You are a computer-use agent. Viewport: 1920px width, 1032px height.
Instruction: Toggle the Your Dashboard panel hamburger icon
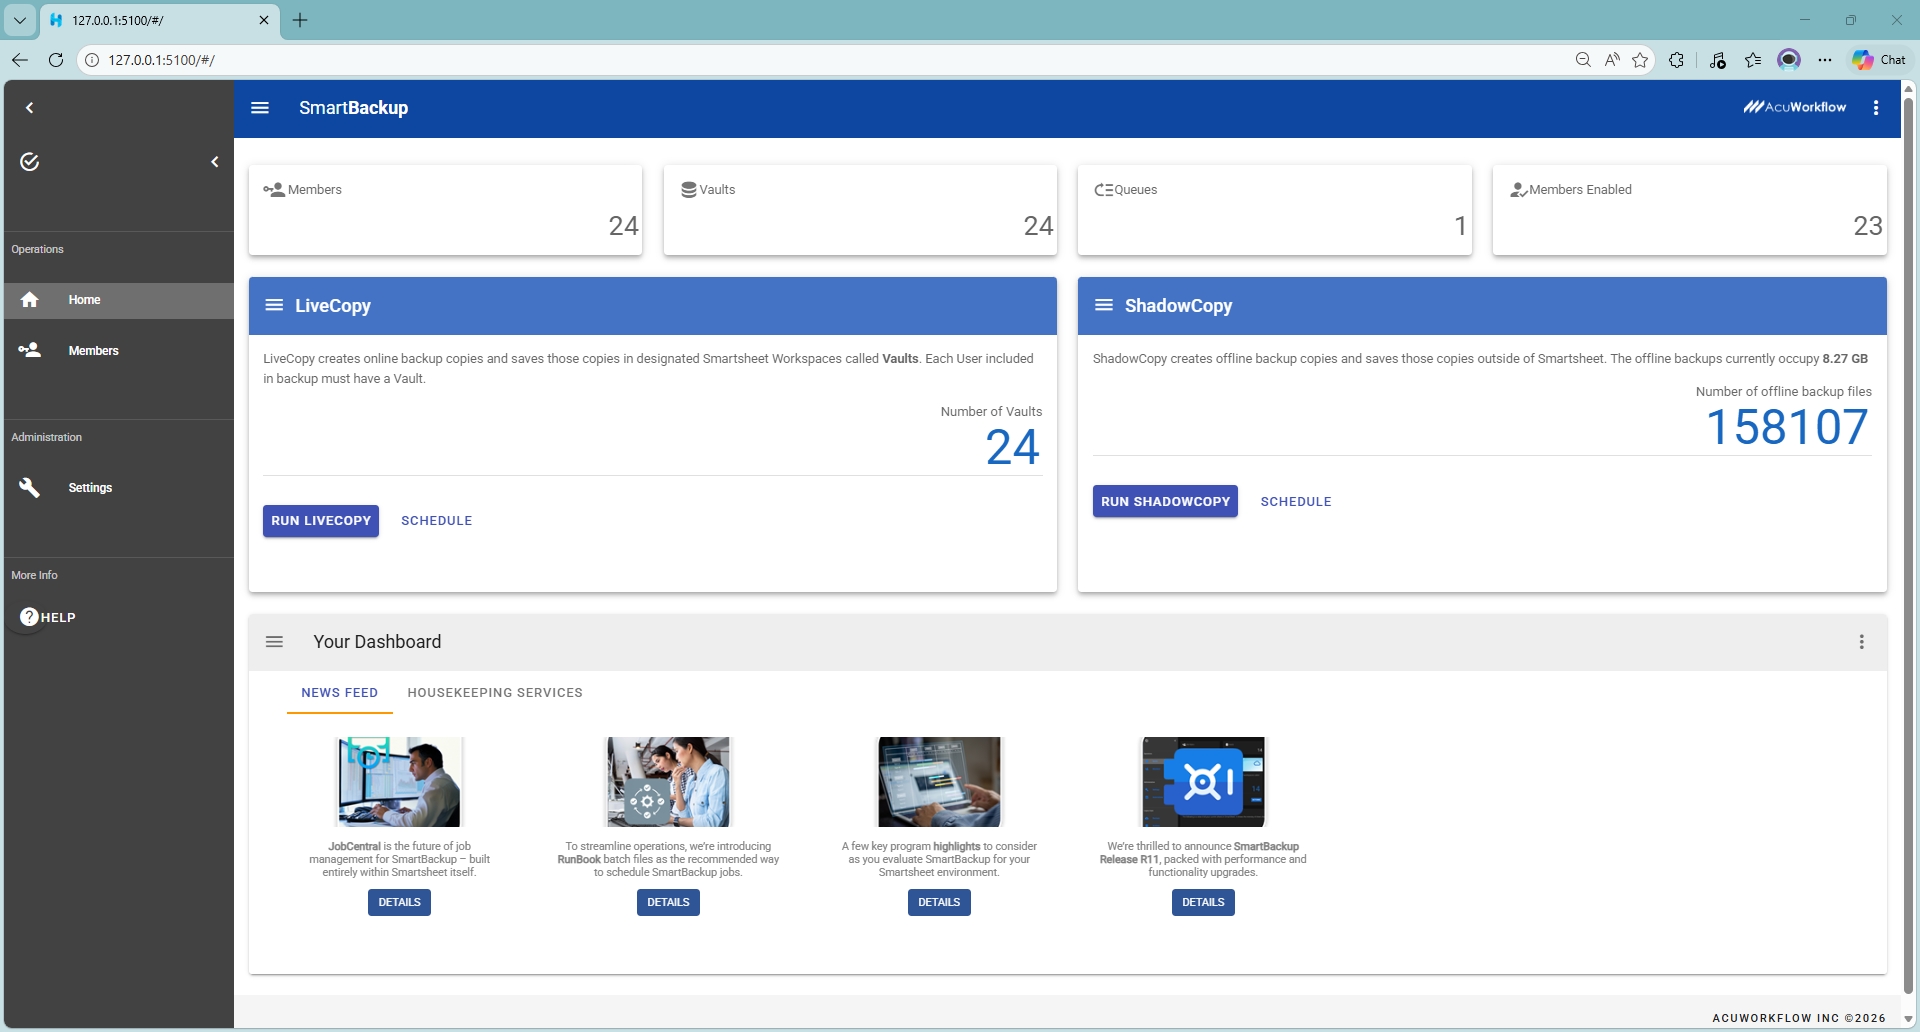274,642
